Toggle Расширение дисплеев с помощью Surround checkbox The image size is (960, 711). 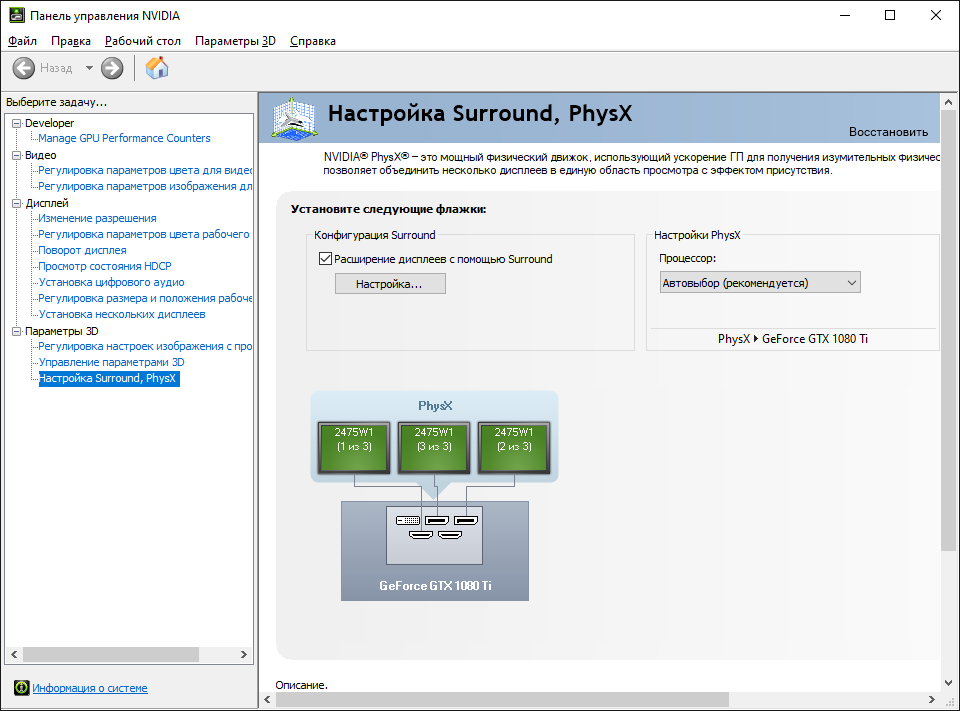pyautogui.click(x=325, y=258)
